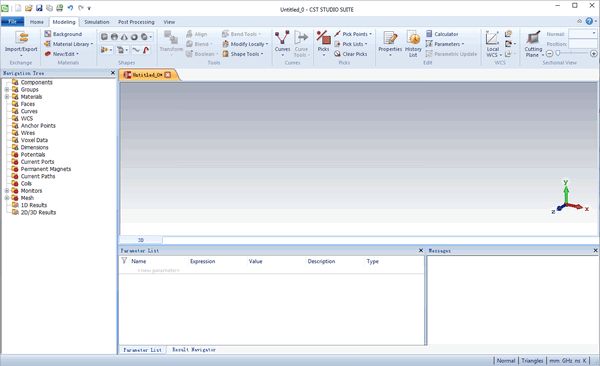
Task: Open Material Library dropdown
Action: coord(68,44)
